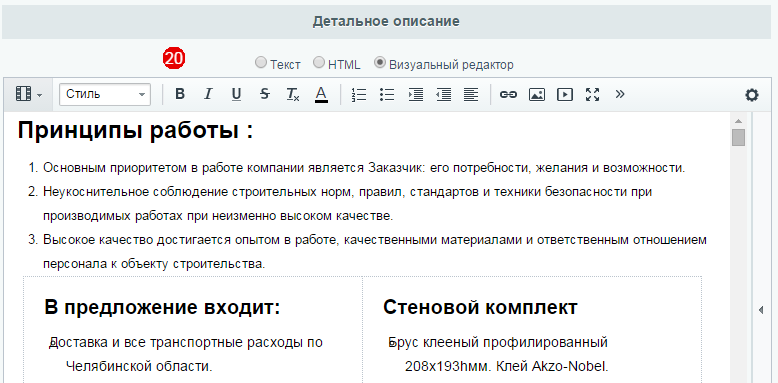Click the heading Принципы работы

point(135,131)
